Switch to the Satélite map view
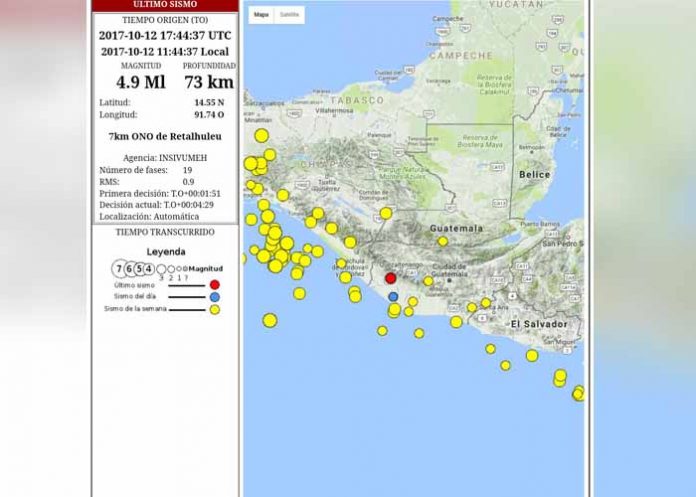696x497 pixels. [x=289, y=15]
